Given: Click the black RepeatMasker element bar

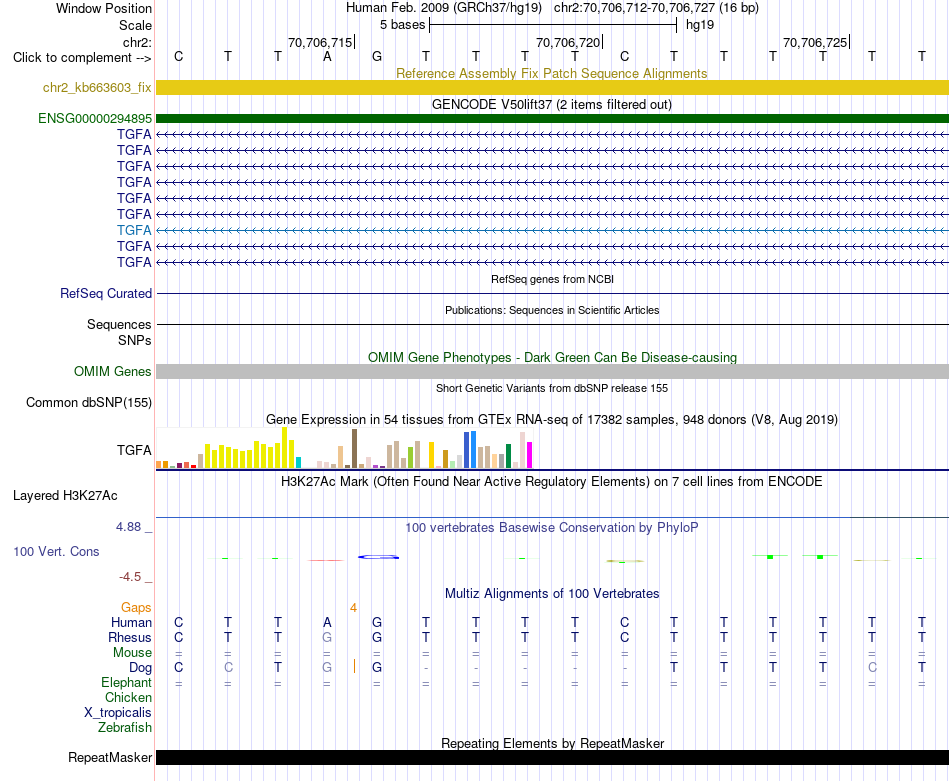Looking at the screenshot, I should tap(552, 757).
